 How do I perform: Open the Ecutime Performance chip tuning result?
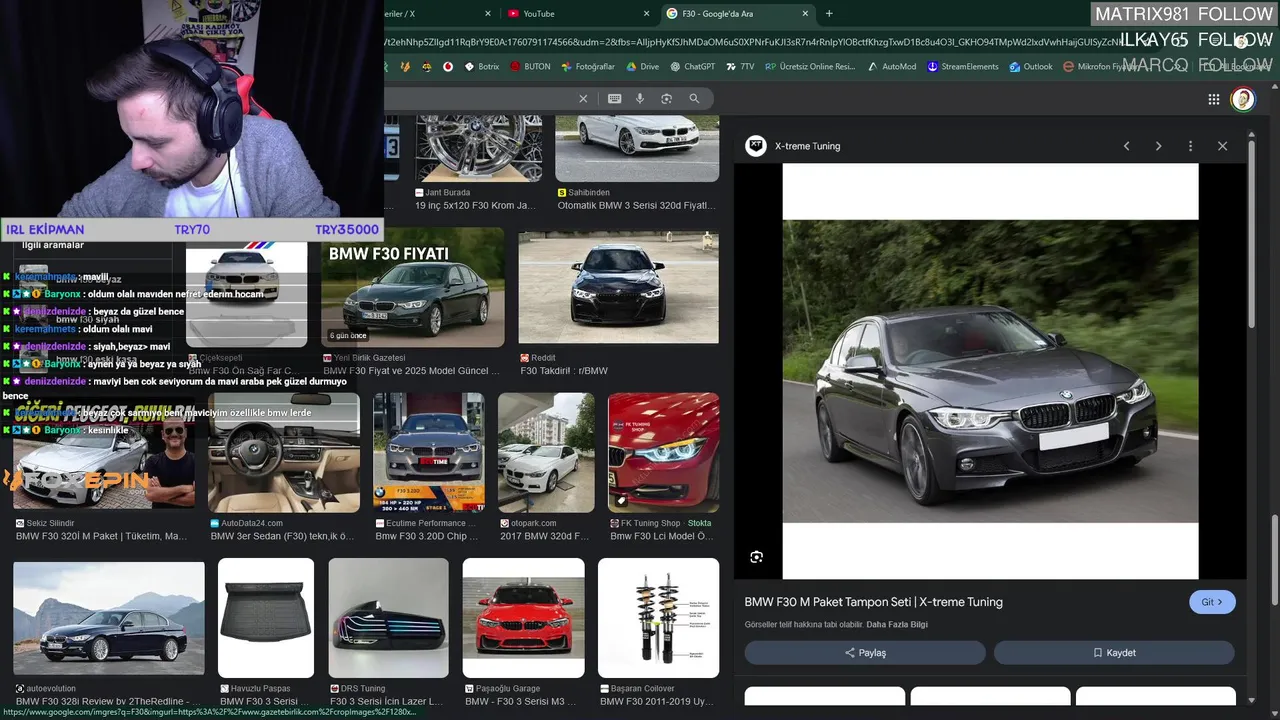point(429,453)
